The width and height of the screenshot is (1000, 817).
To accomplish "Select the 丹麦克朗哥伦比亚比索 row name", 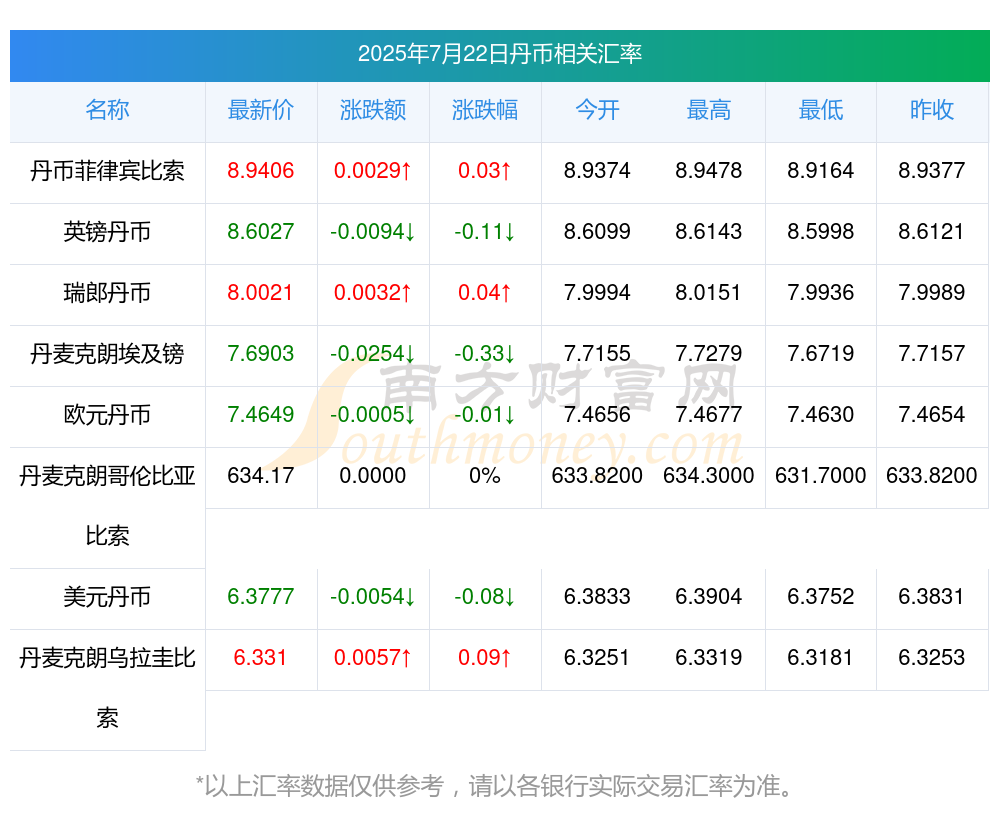I will pyautogui.click(x=107, y=506).
